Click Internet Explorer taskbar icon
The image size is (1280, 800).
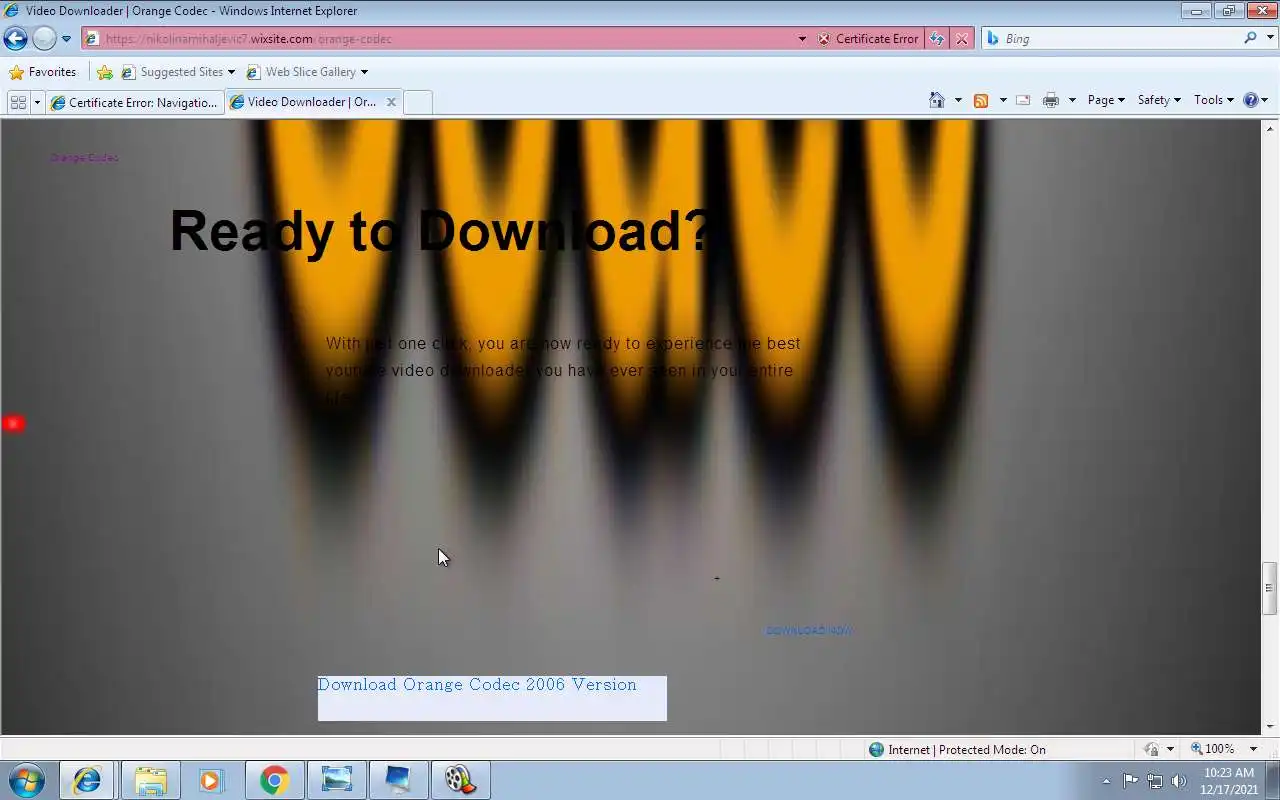click(87, 780)
